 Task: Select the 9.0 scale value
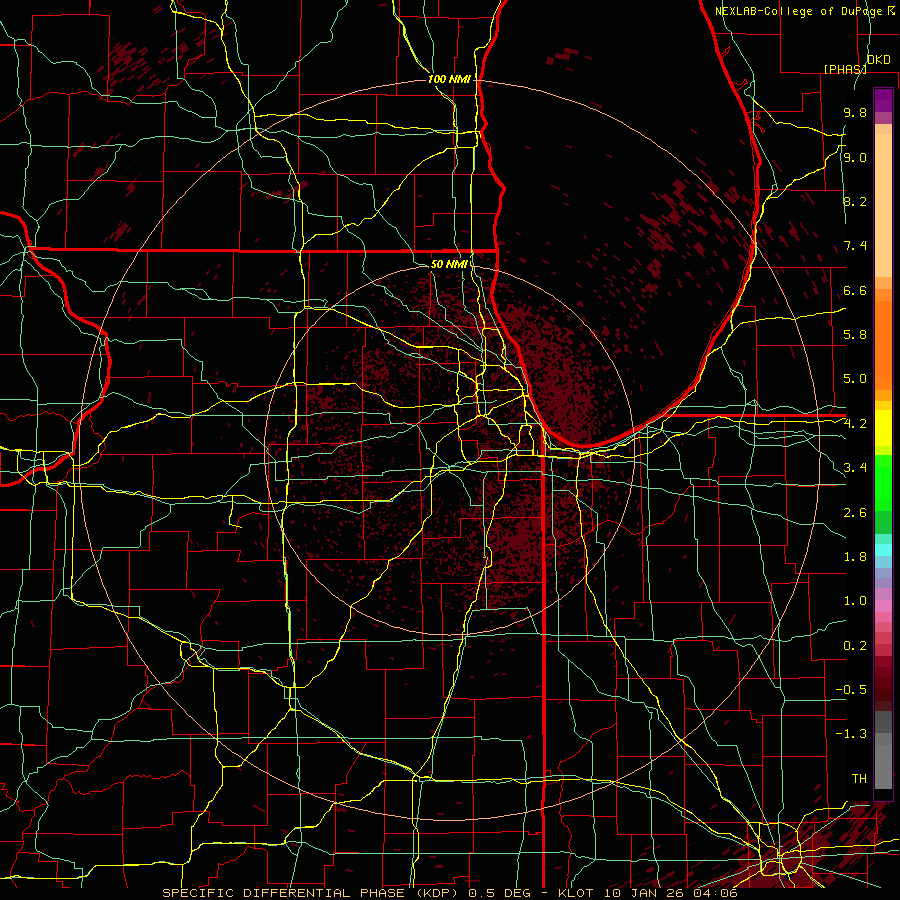click(x=855, y=157)
